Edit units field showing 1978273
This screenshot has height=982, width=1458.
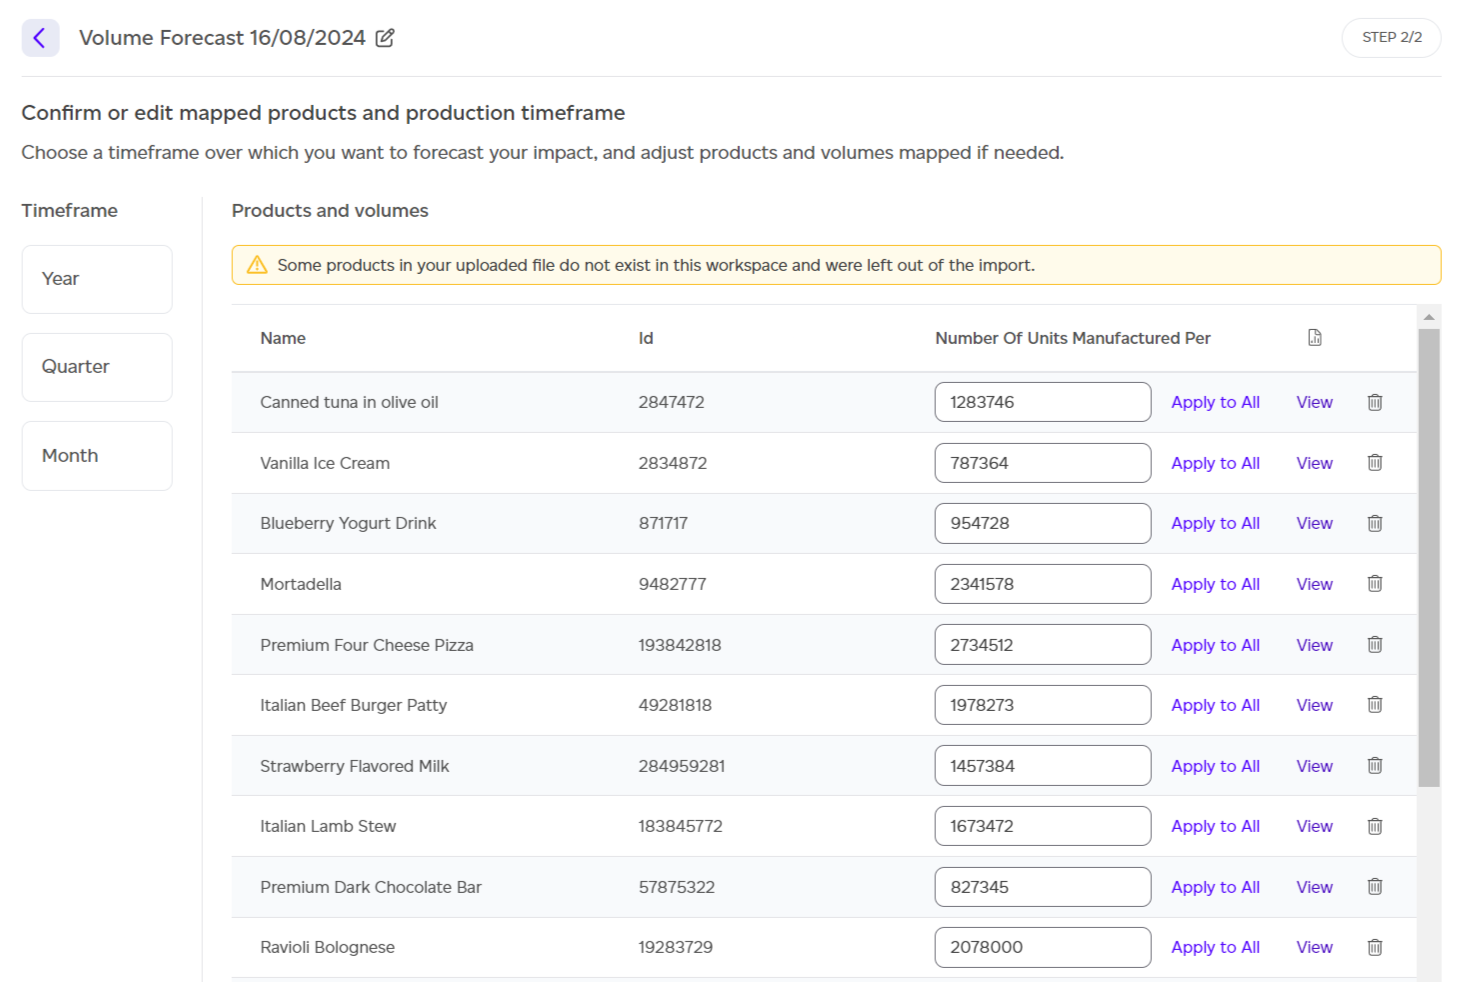tap(1043, 705)
